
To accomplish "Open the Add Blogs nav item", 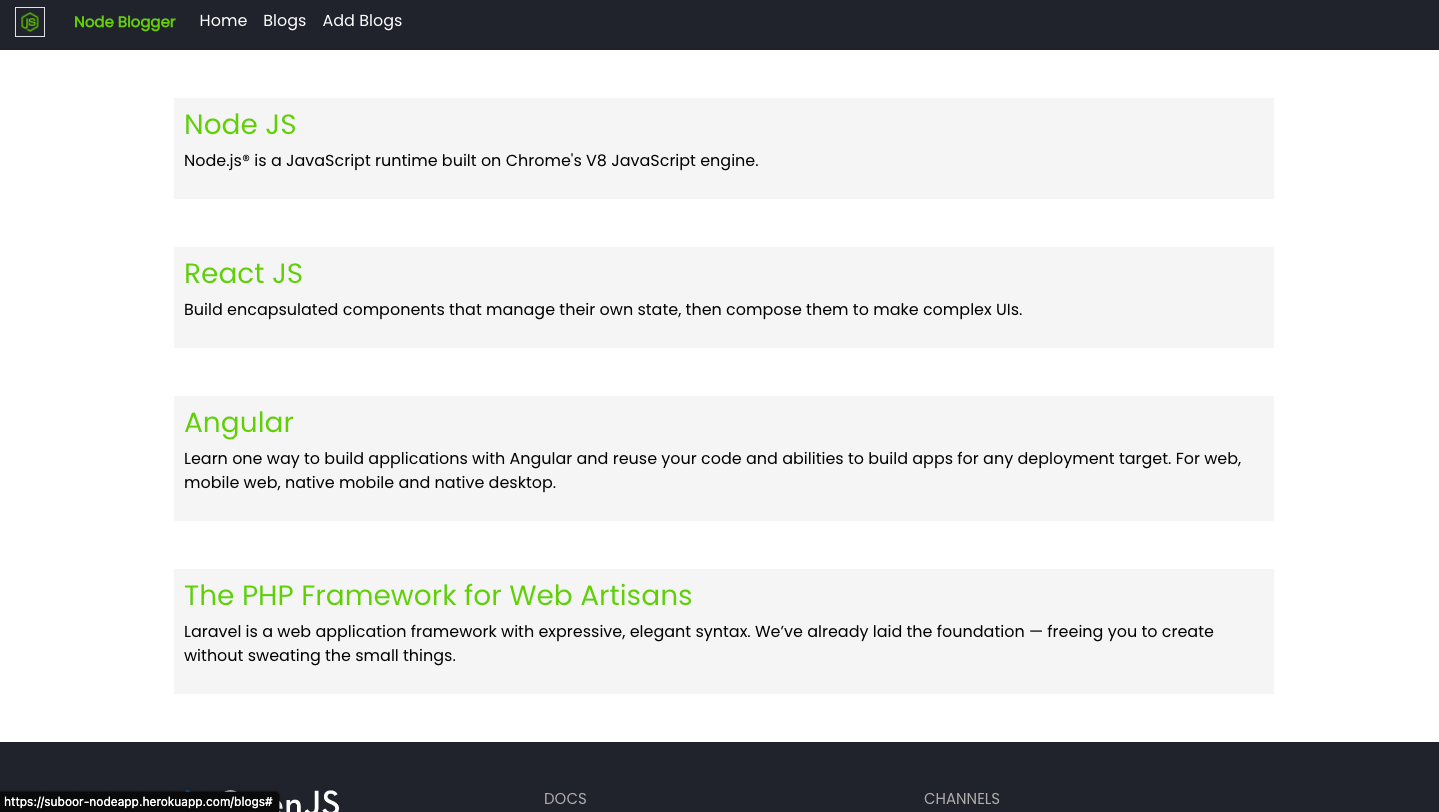I will click(362, 21).
